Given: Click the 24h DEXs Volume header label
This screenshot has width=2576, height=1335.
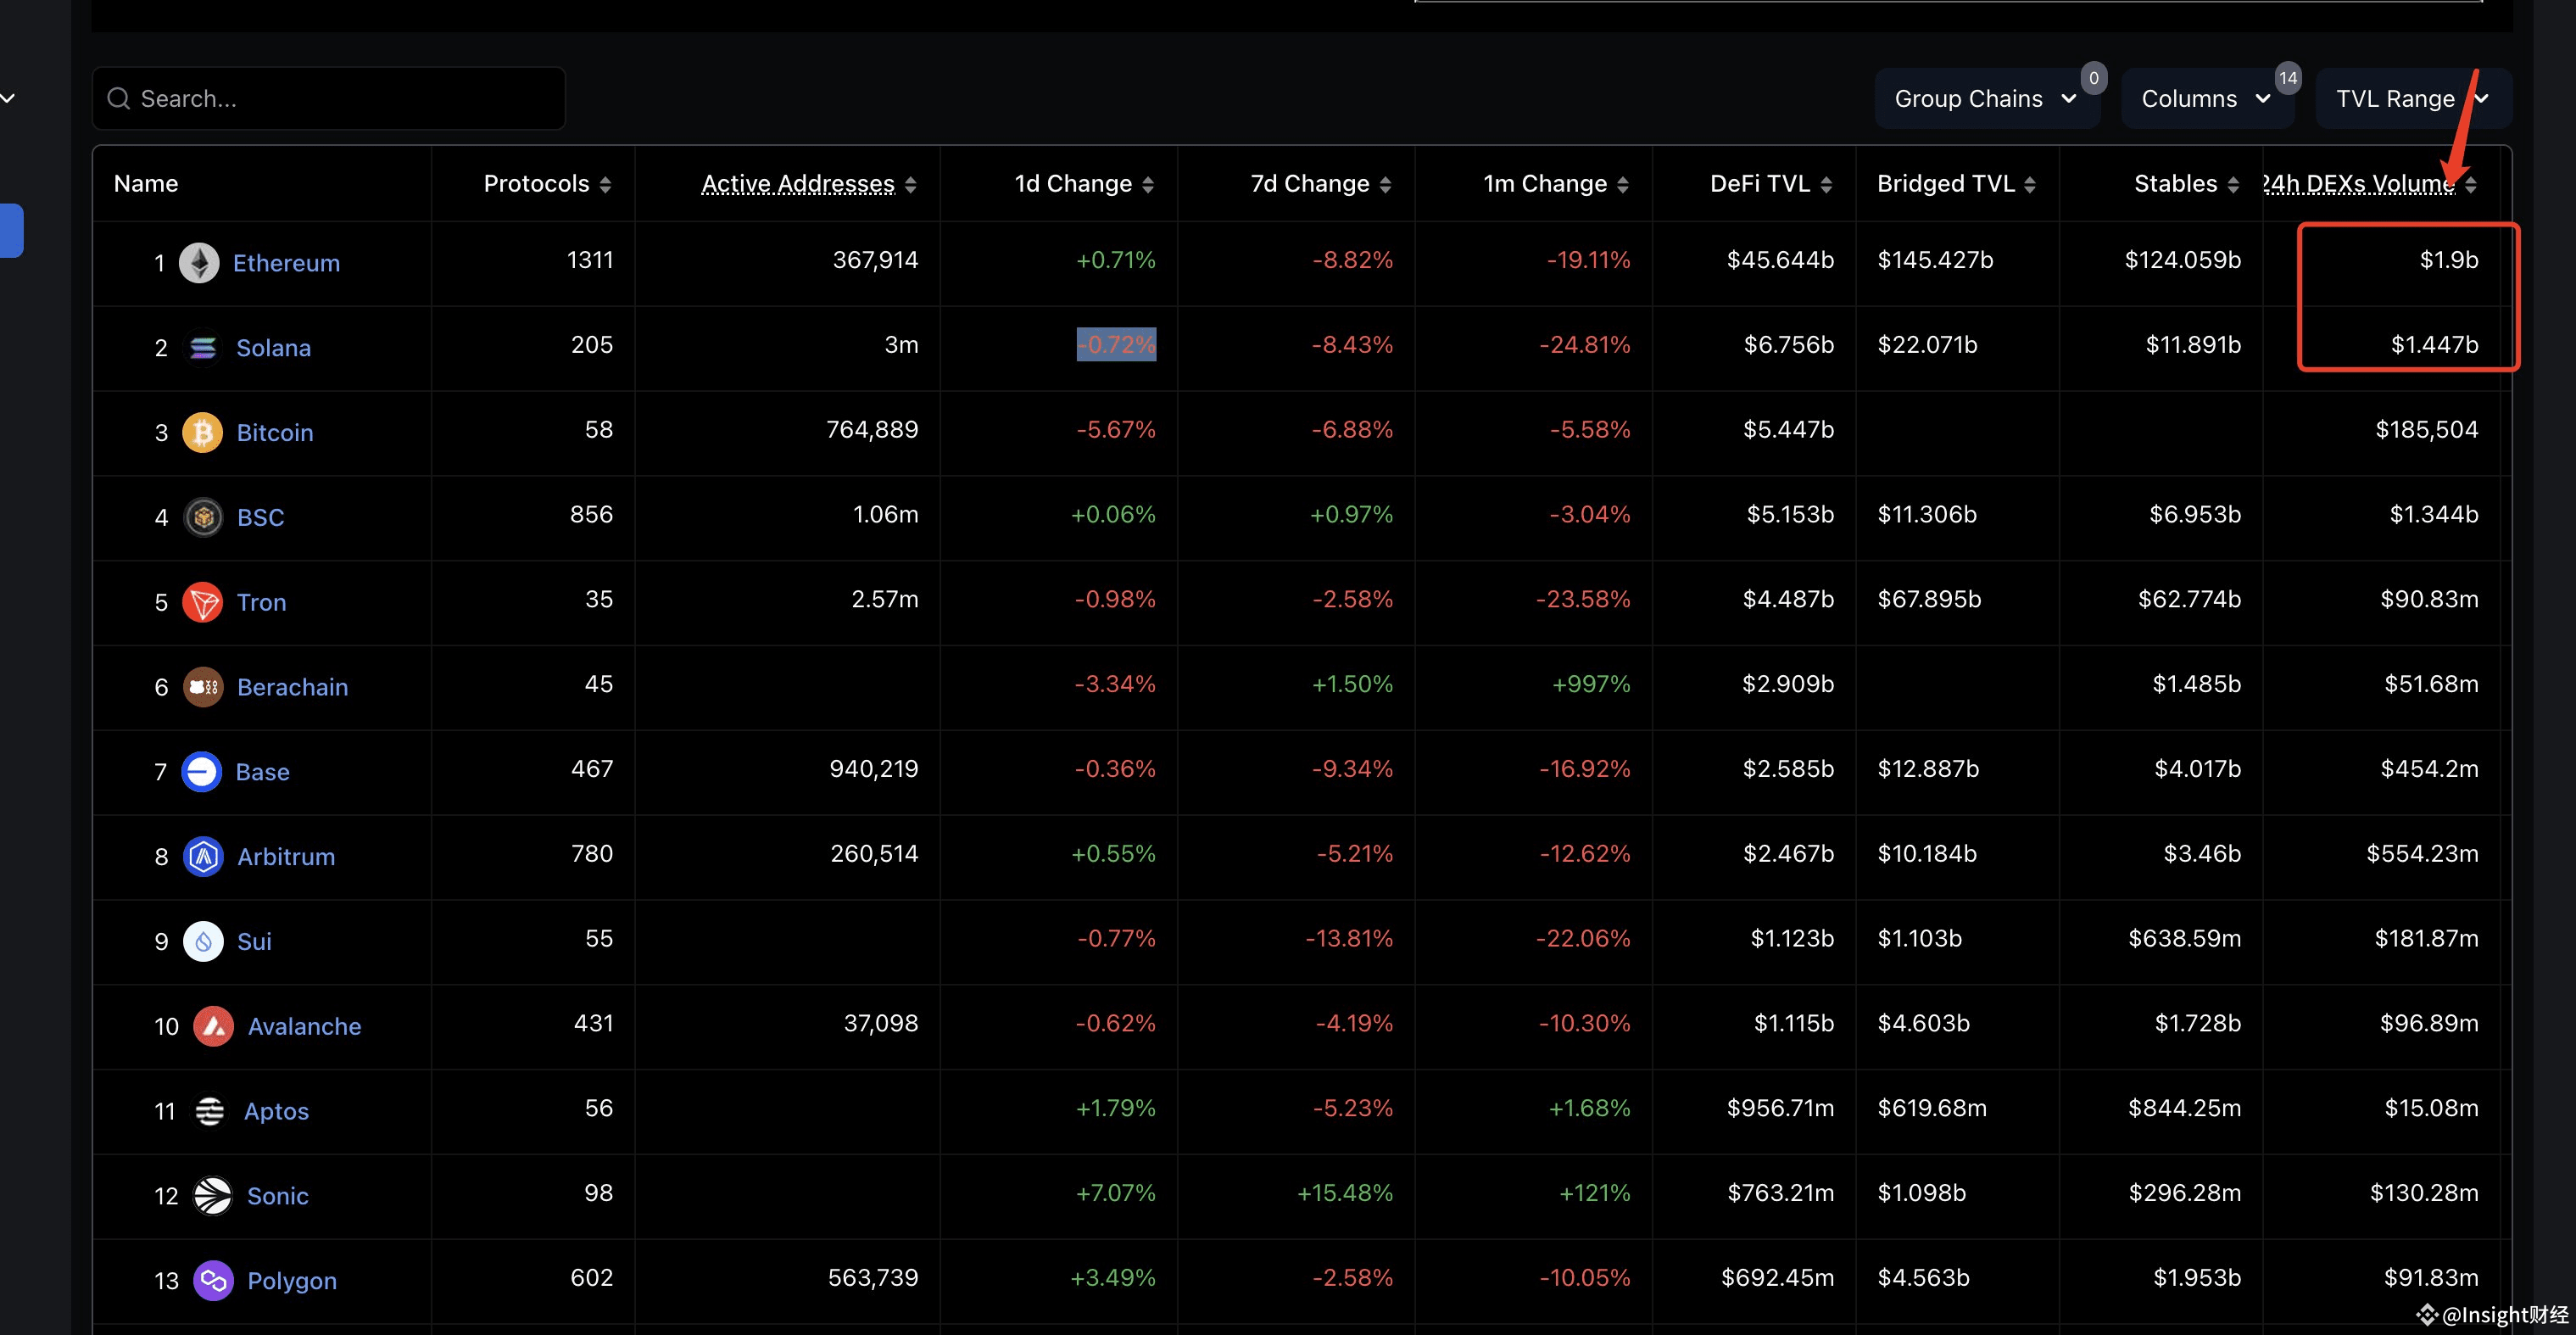Looking at the screenshot, I should [x=2359, y=184].
